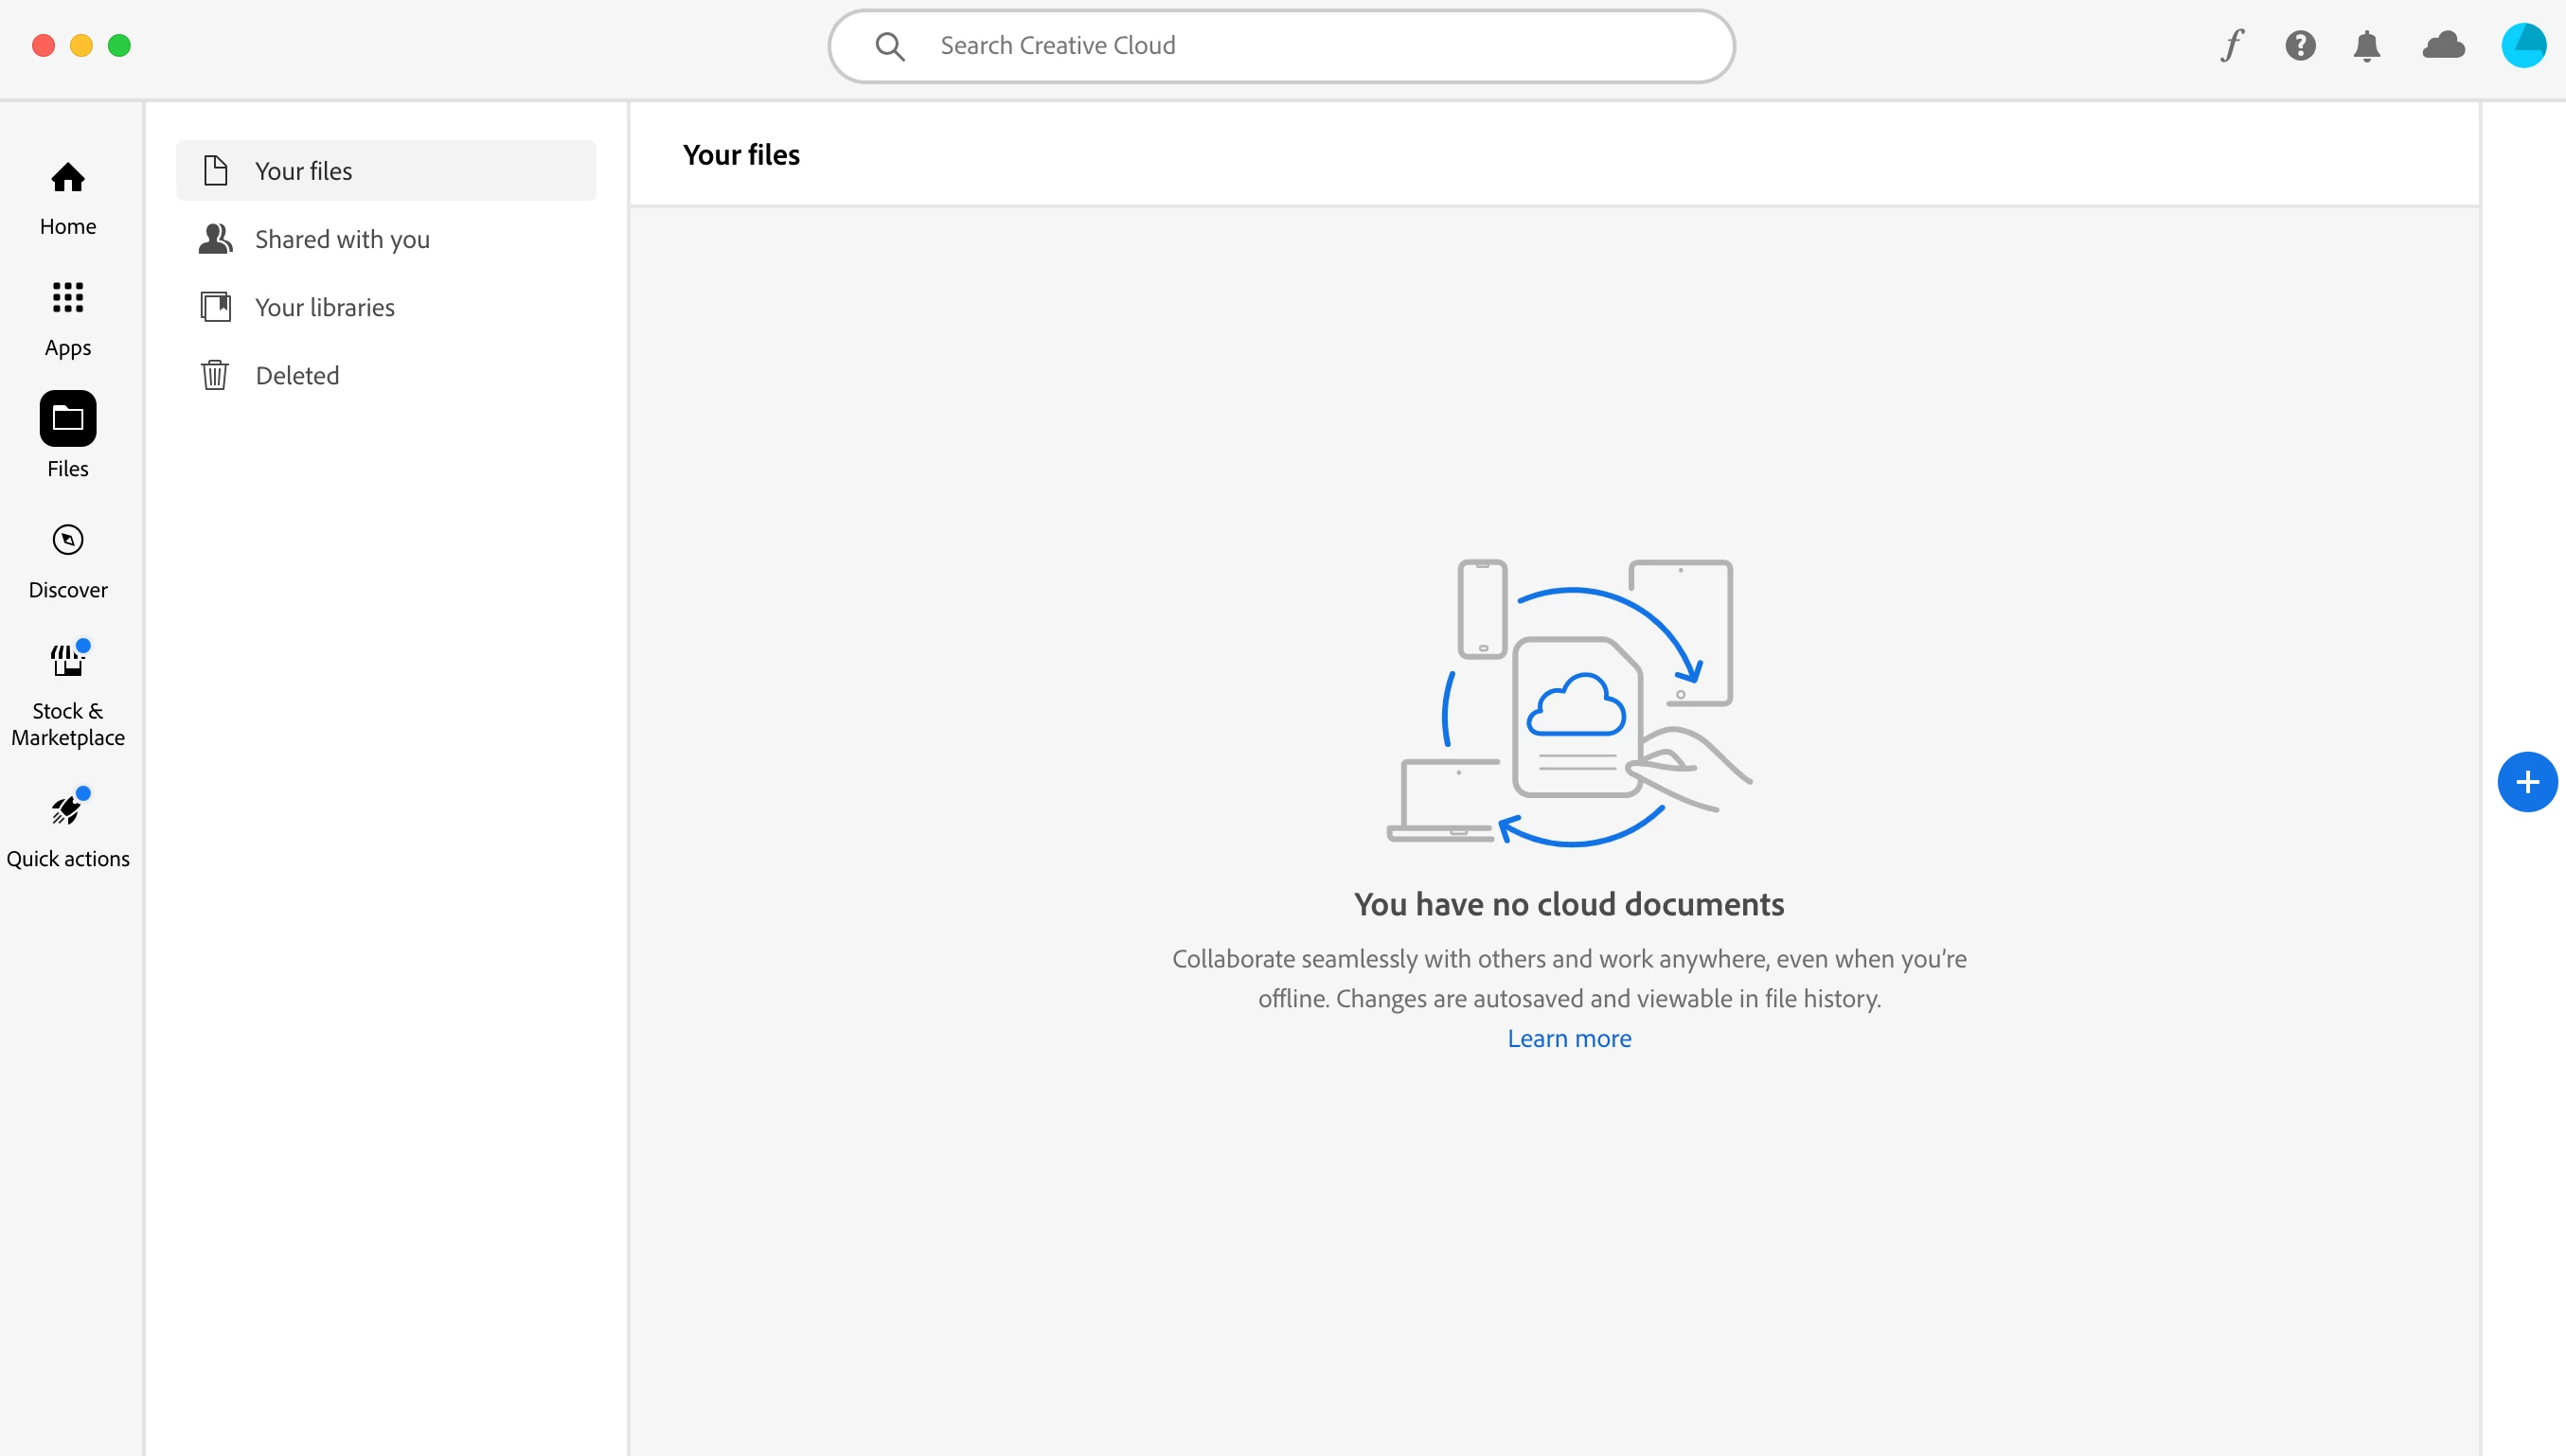Follow the Learn more link

tap(1569, 1038)
